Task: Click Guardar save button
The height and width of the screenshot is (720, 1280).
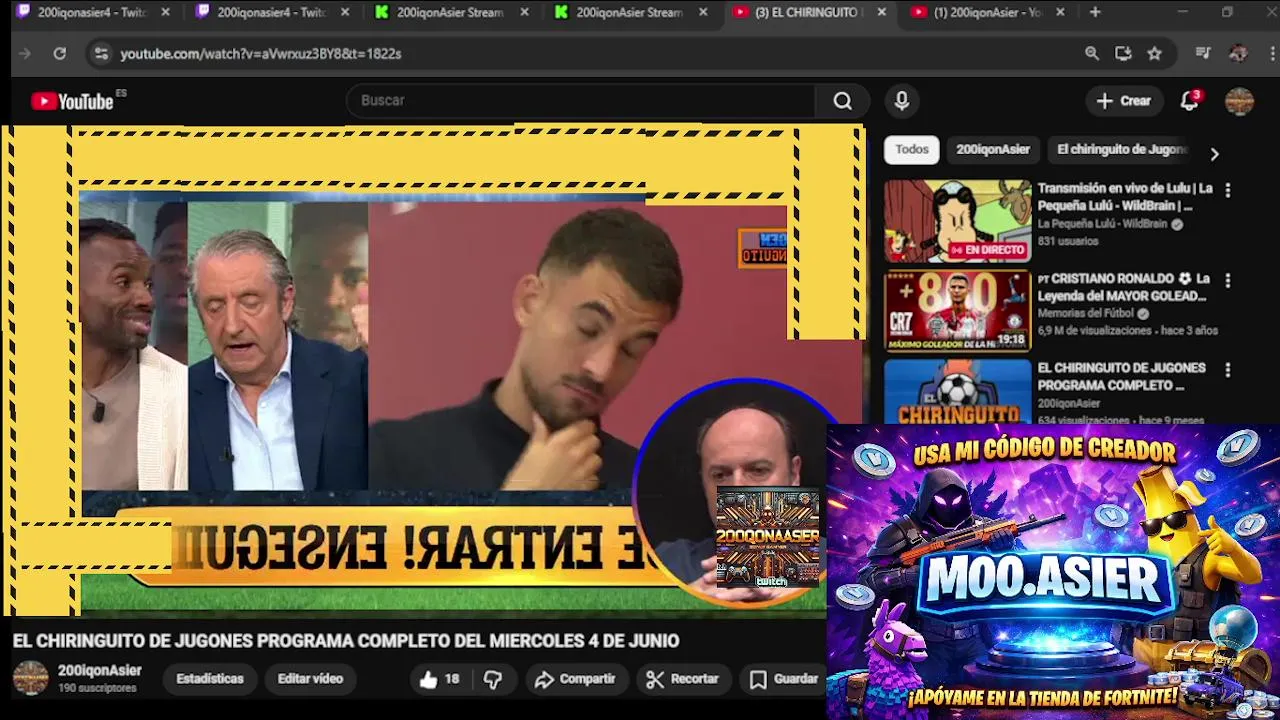Action: click(x=785, y=680)
